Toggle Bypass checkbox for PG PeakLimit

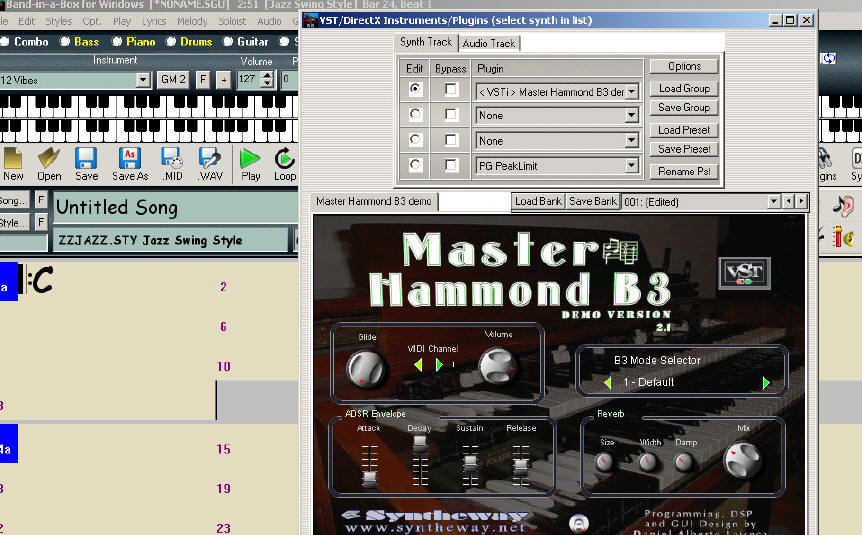point(451,164)
